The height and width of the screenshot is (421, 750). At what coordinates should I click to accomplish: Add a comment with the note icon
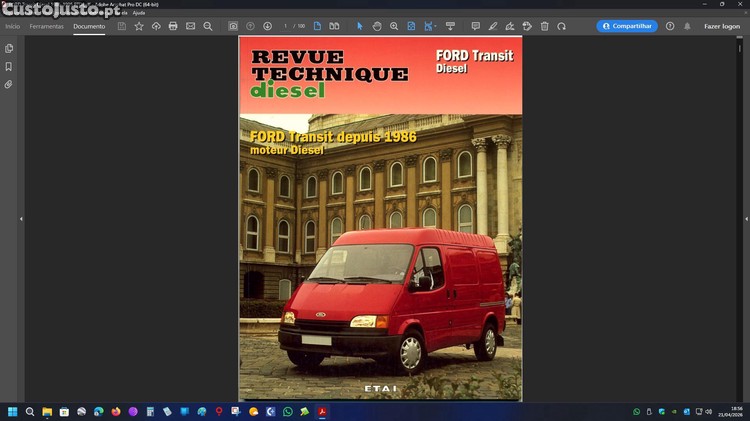click(x=475, y=26)
